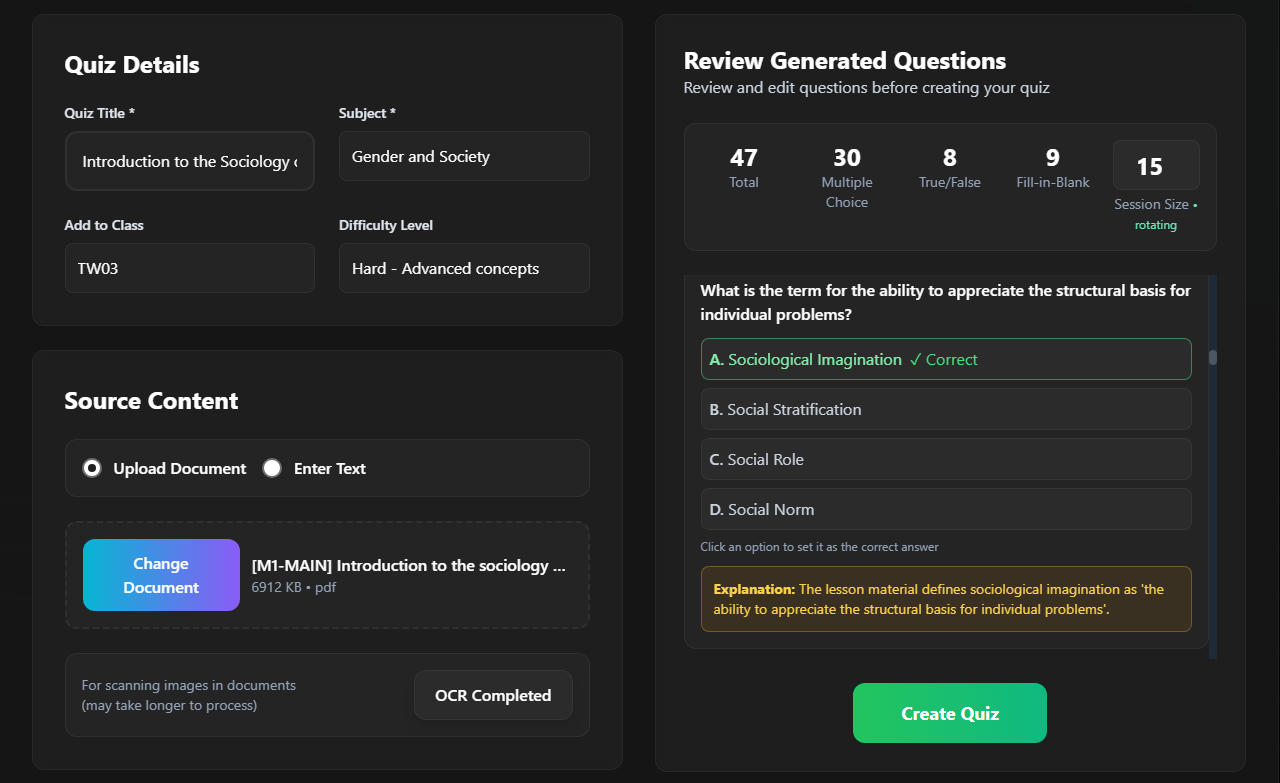Click the uploaded M1-MAIN PDF file name
Viewport: 1280px width, 783px height.
(x=408, y=566)
